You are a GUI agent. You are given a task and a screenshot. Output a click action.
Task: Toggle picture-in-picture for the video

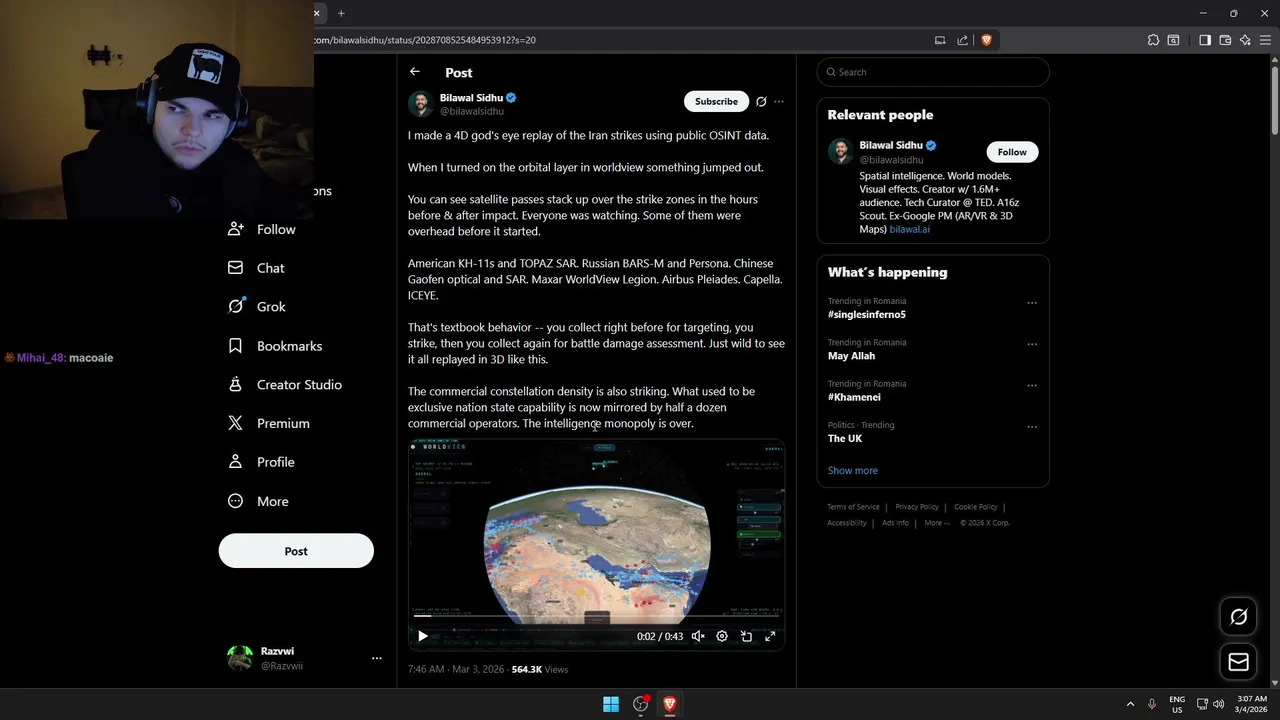[746, 636]
